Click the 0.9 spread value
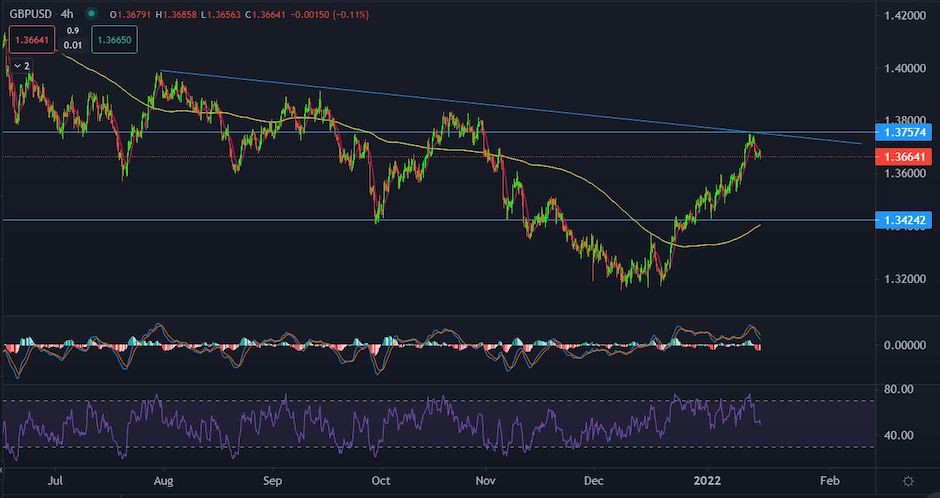Viewport: 940px width, 498px height. 73,31
